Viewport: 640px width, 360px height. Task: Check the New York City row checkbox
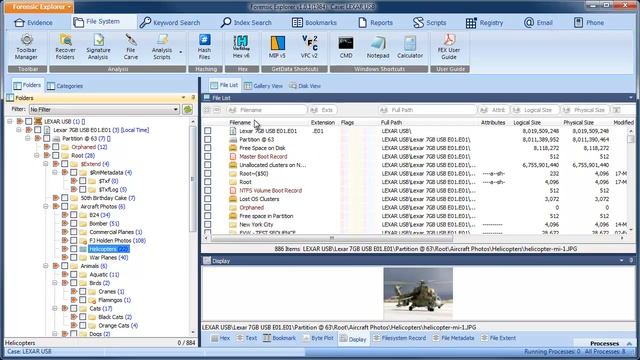208,224
